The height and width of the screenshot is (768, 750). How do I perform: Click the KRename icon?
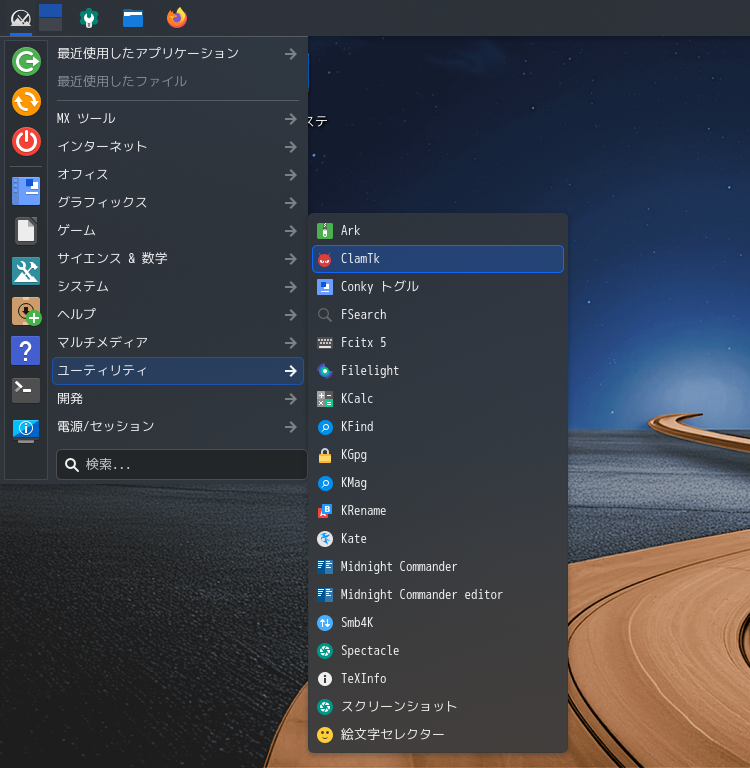325,511
